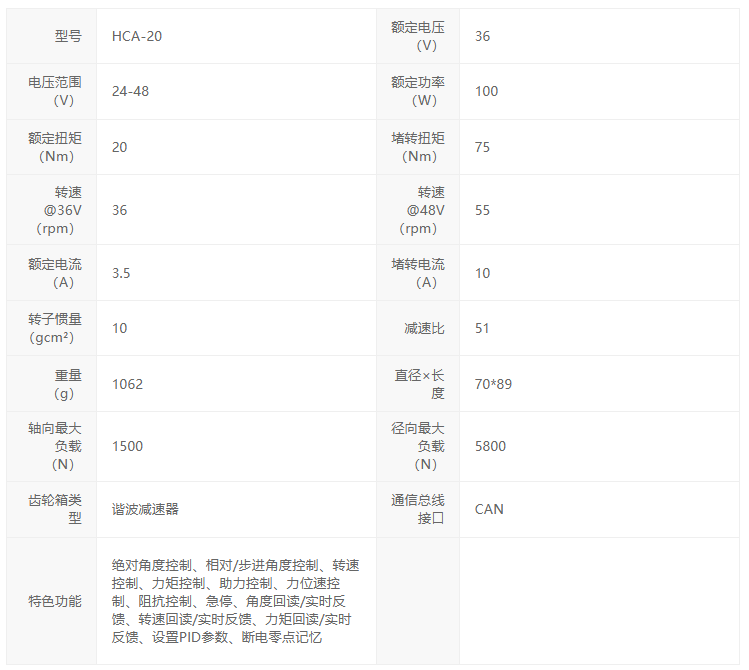Click the 径向最大负载 (N) label
This screenshot has width=749, height=670.
pyautogui.click(x=418, y=447)
